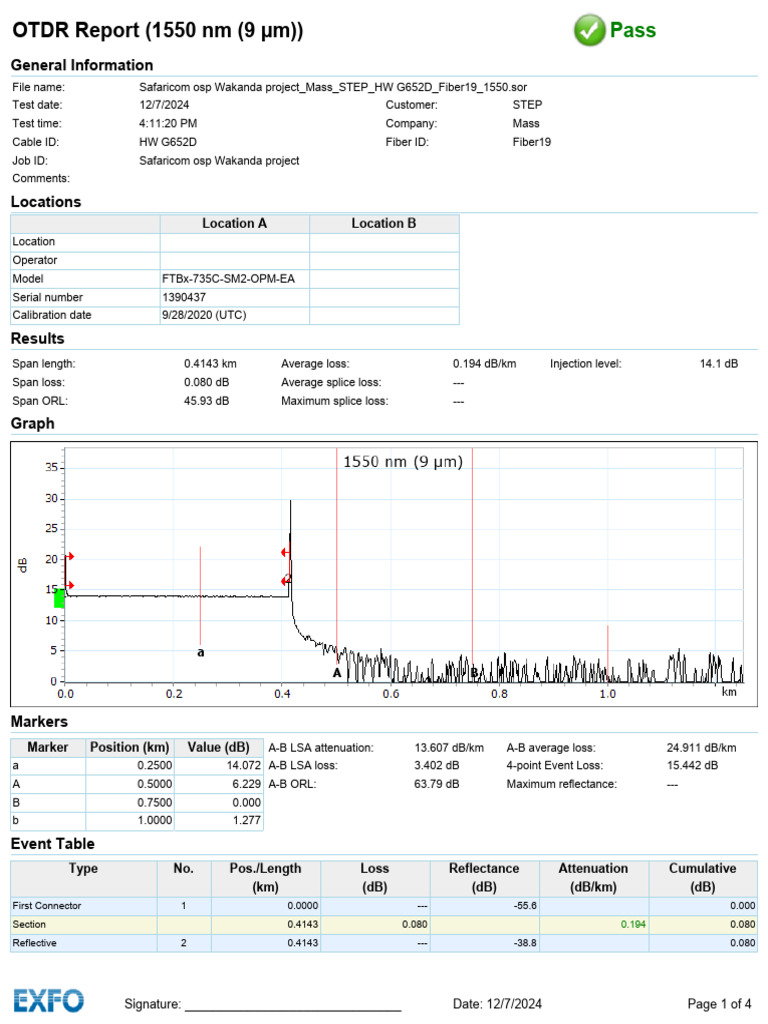Image resolution: width=768 pixels, height=1024 pixels.
Task: Click the Company value Mass
Action: 526,123
